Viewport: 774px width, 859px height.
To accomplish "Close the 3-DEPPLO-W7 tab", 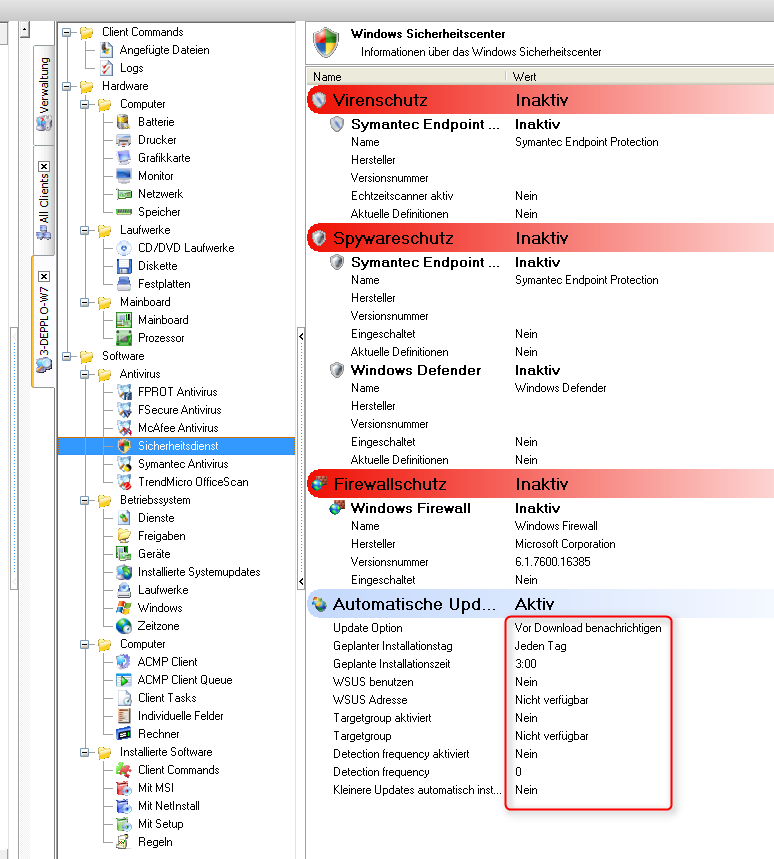I will click(44, 276).
